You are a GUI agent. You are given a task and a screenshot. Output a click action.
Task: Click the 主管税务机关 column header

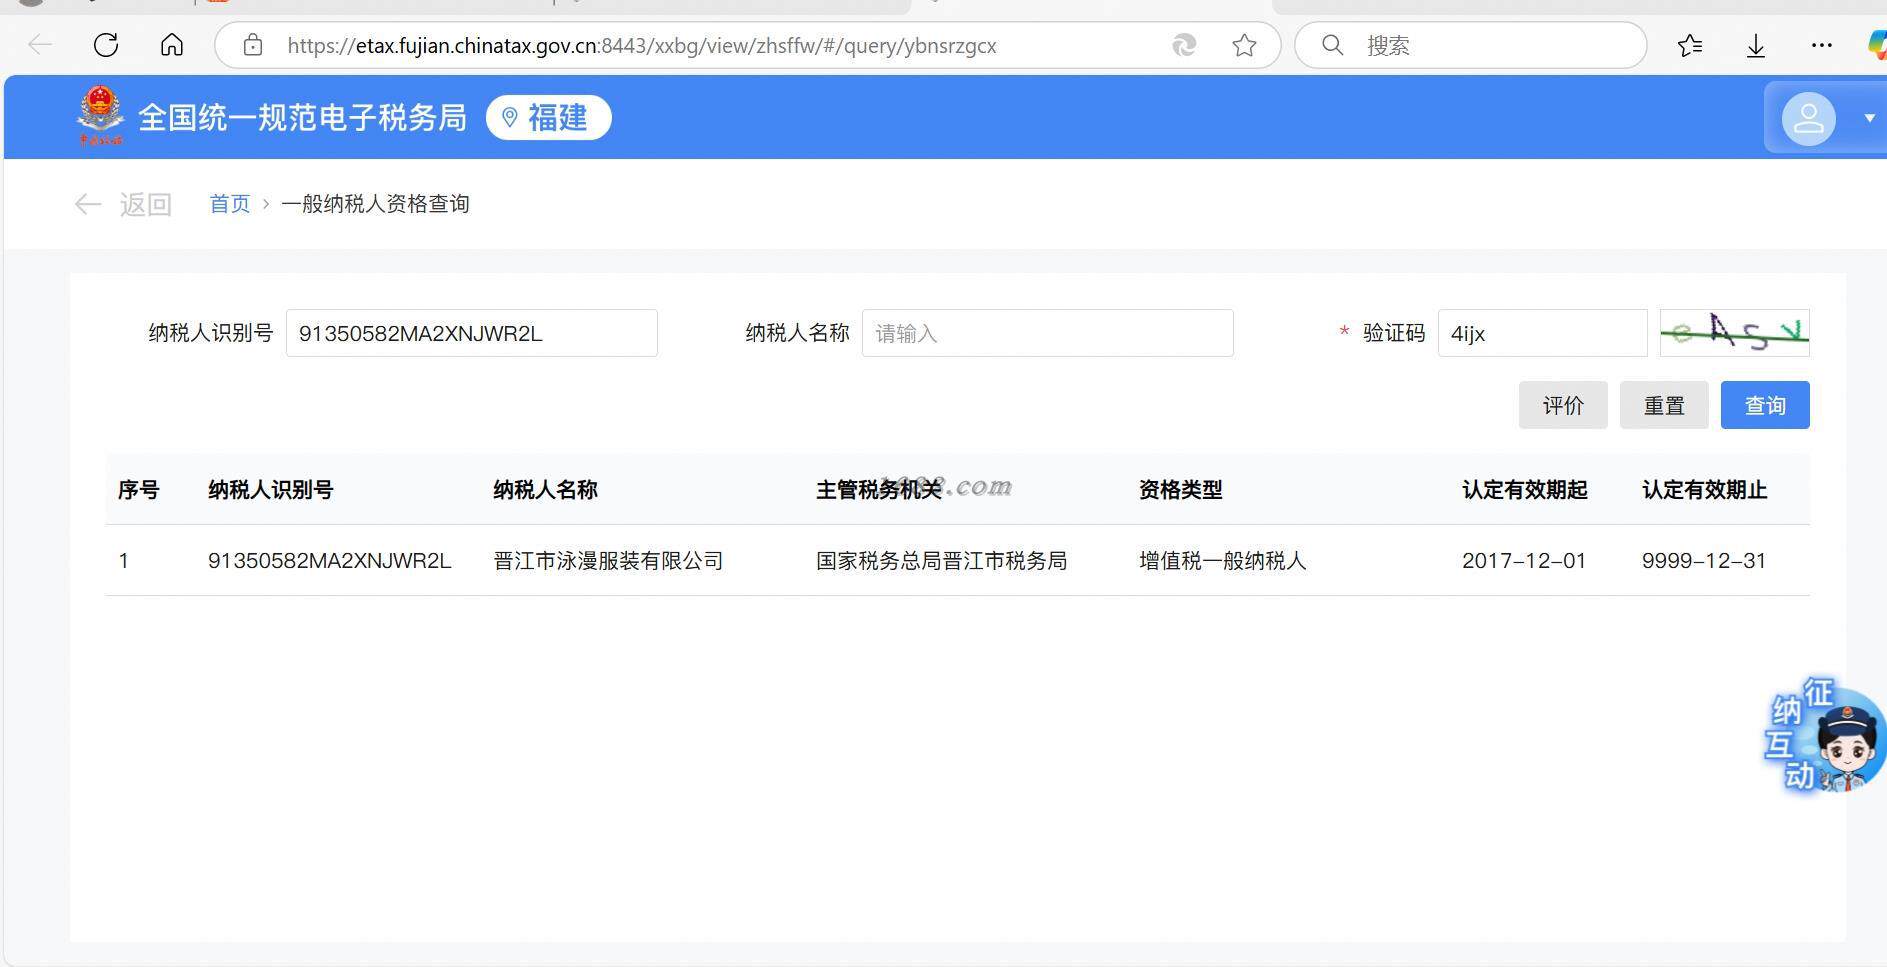point(879,490)
